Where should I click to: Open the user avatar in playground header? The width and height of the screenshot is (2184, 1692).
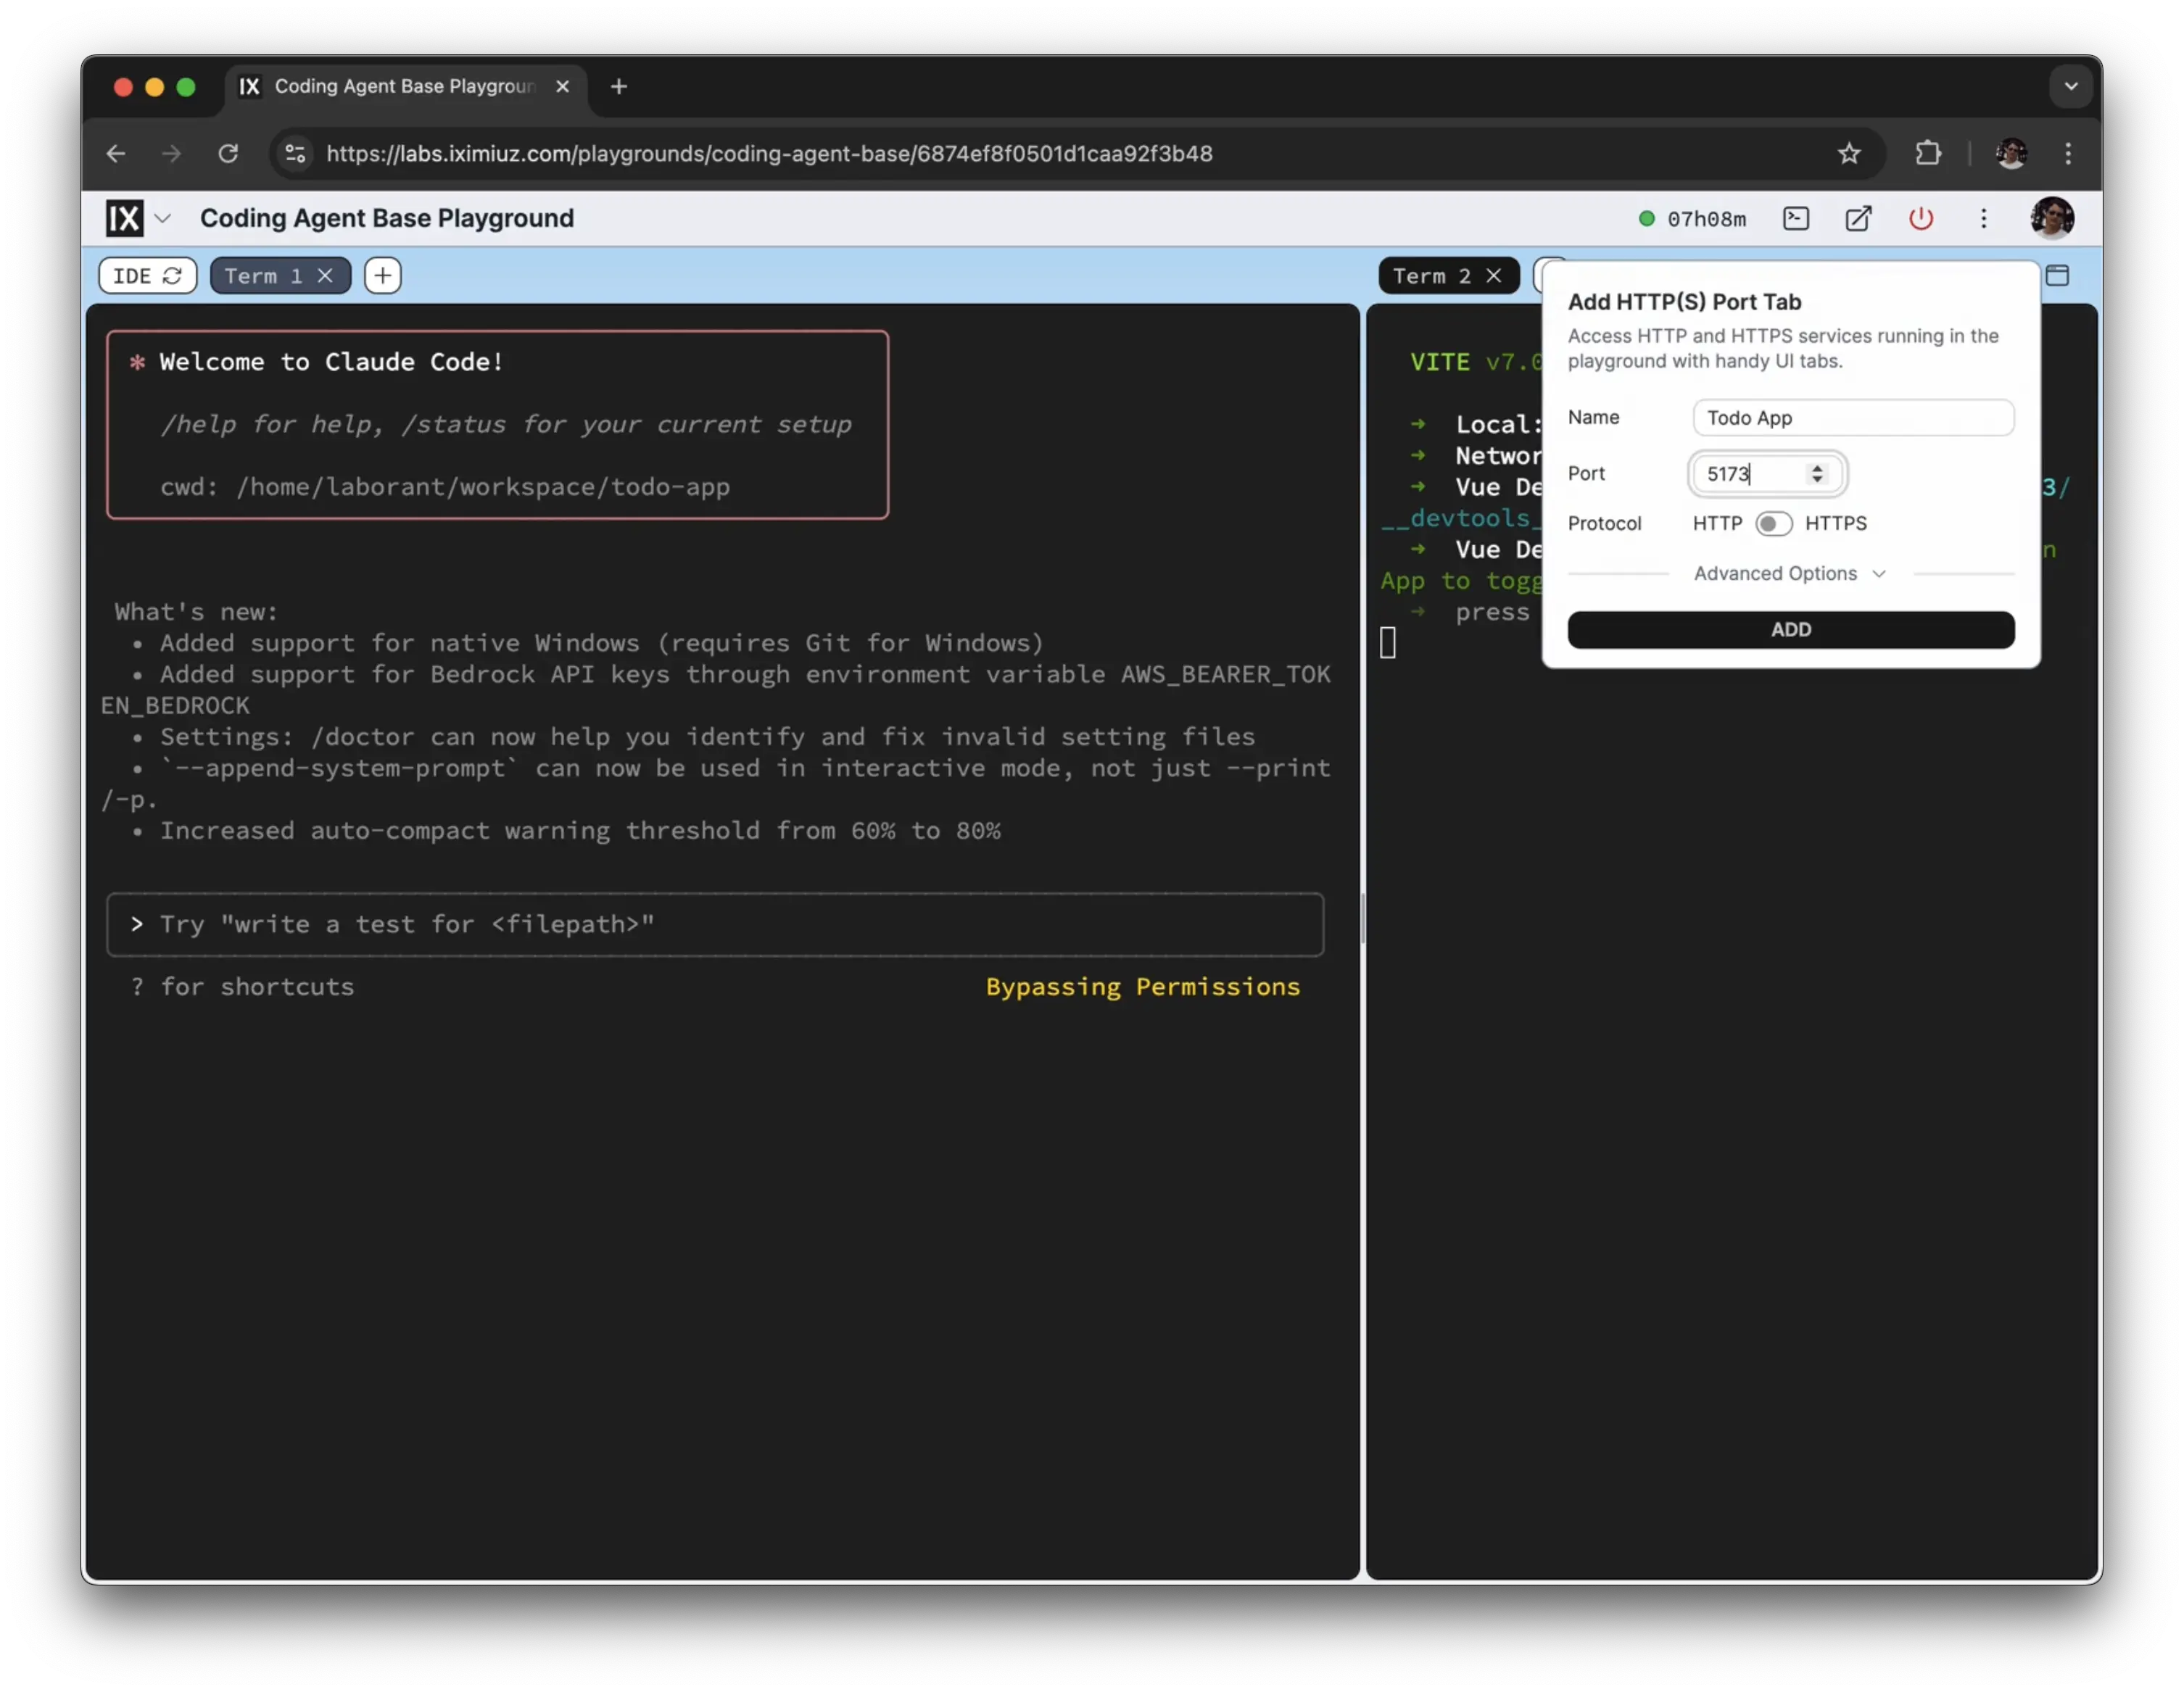click(x=2052, y=218)
